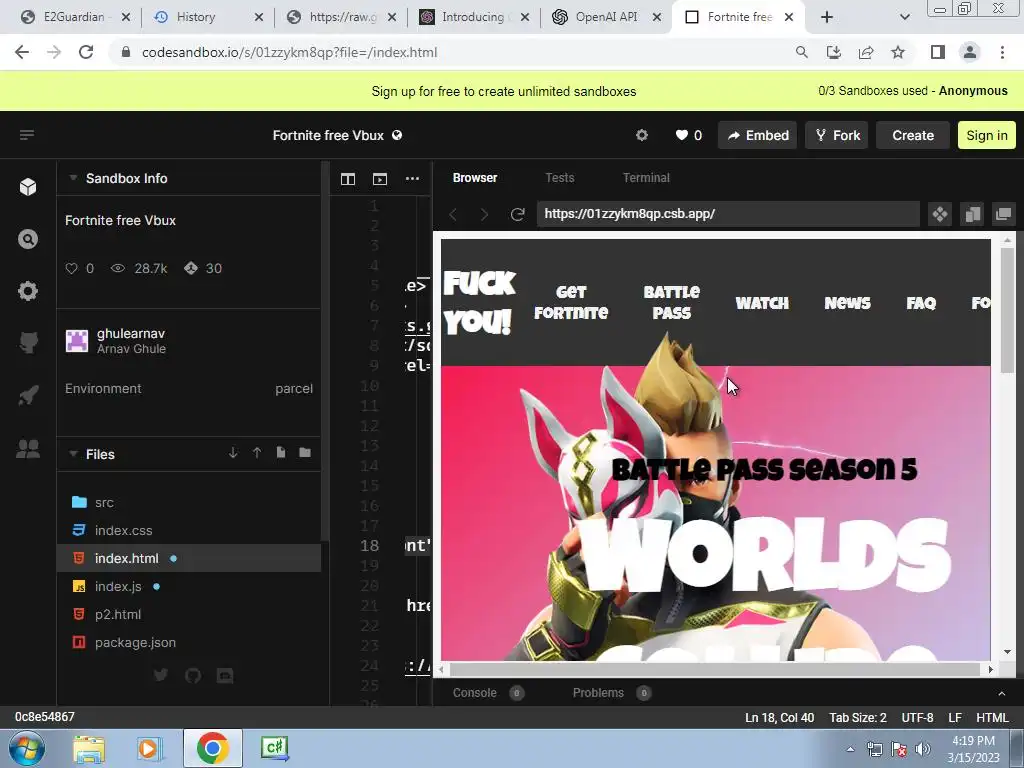The height and width of the screenshot is (768, 1024).
Task: Click the Create button
Action: tap(913, 135)
